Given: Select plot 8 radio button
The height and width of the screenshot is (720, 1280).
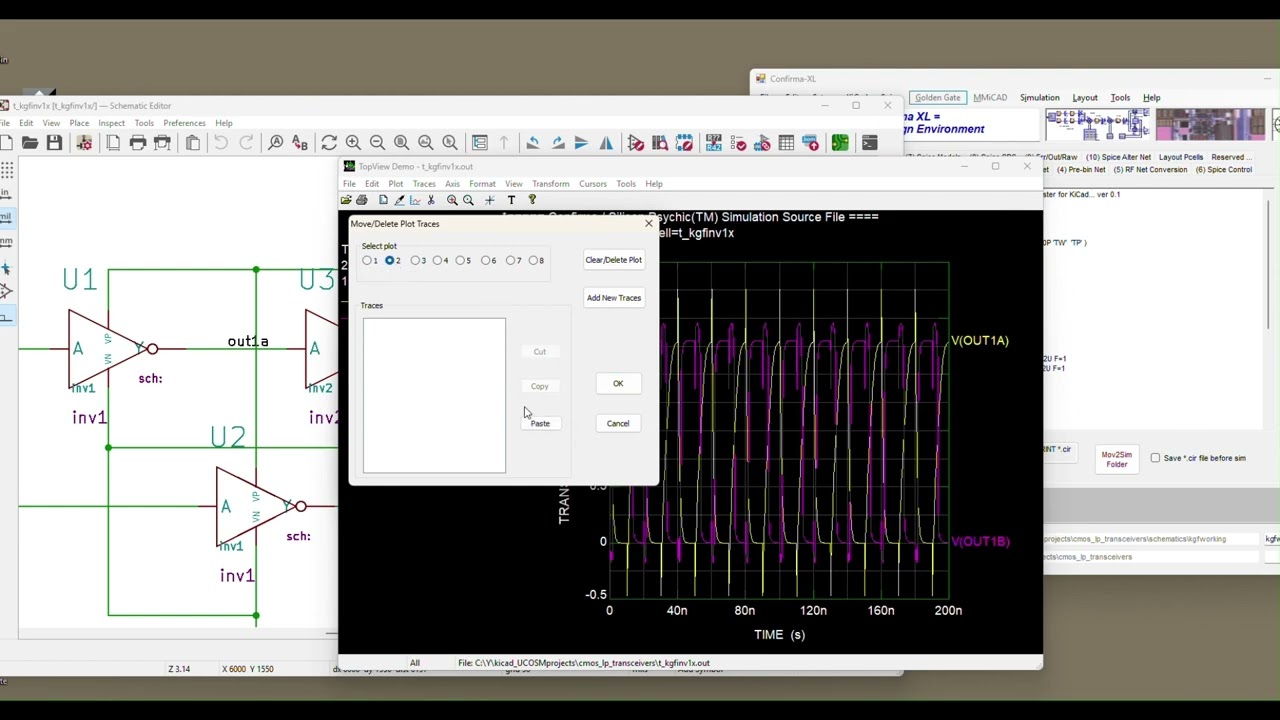Looking at the screenshot, I should coord(534,261).
